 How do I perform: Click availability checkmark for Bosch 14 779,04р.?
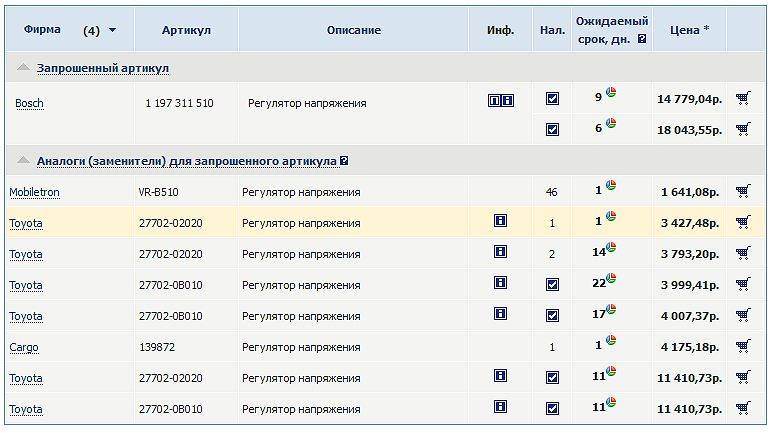pyautogui.click(x=552, y=99)
